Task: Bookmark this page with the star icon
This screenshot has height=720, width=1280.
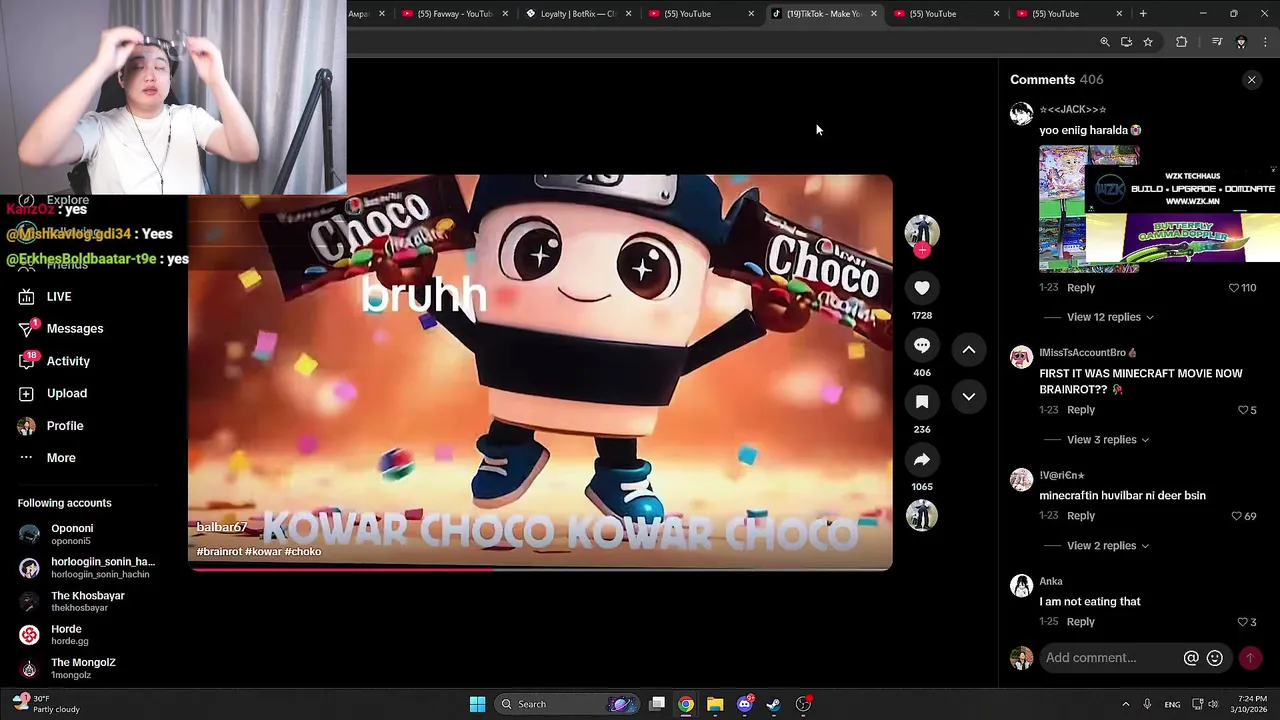Action: pos(1148,42)
